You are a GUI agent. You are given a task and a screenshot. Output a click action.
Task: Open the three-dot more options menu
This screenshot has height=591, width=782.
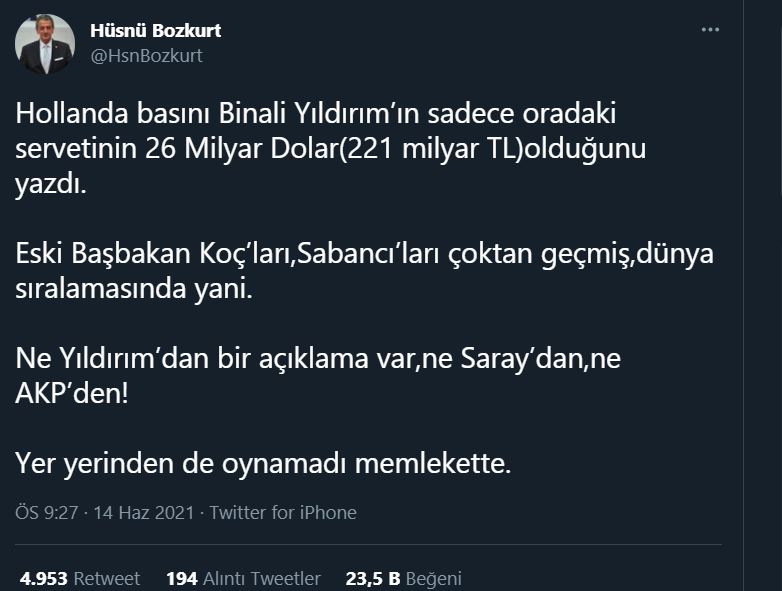710,30
